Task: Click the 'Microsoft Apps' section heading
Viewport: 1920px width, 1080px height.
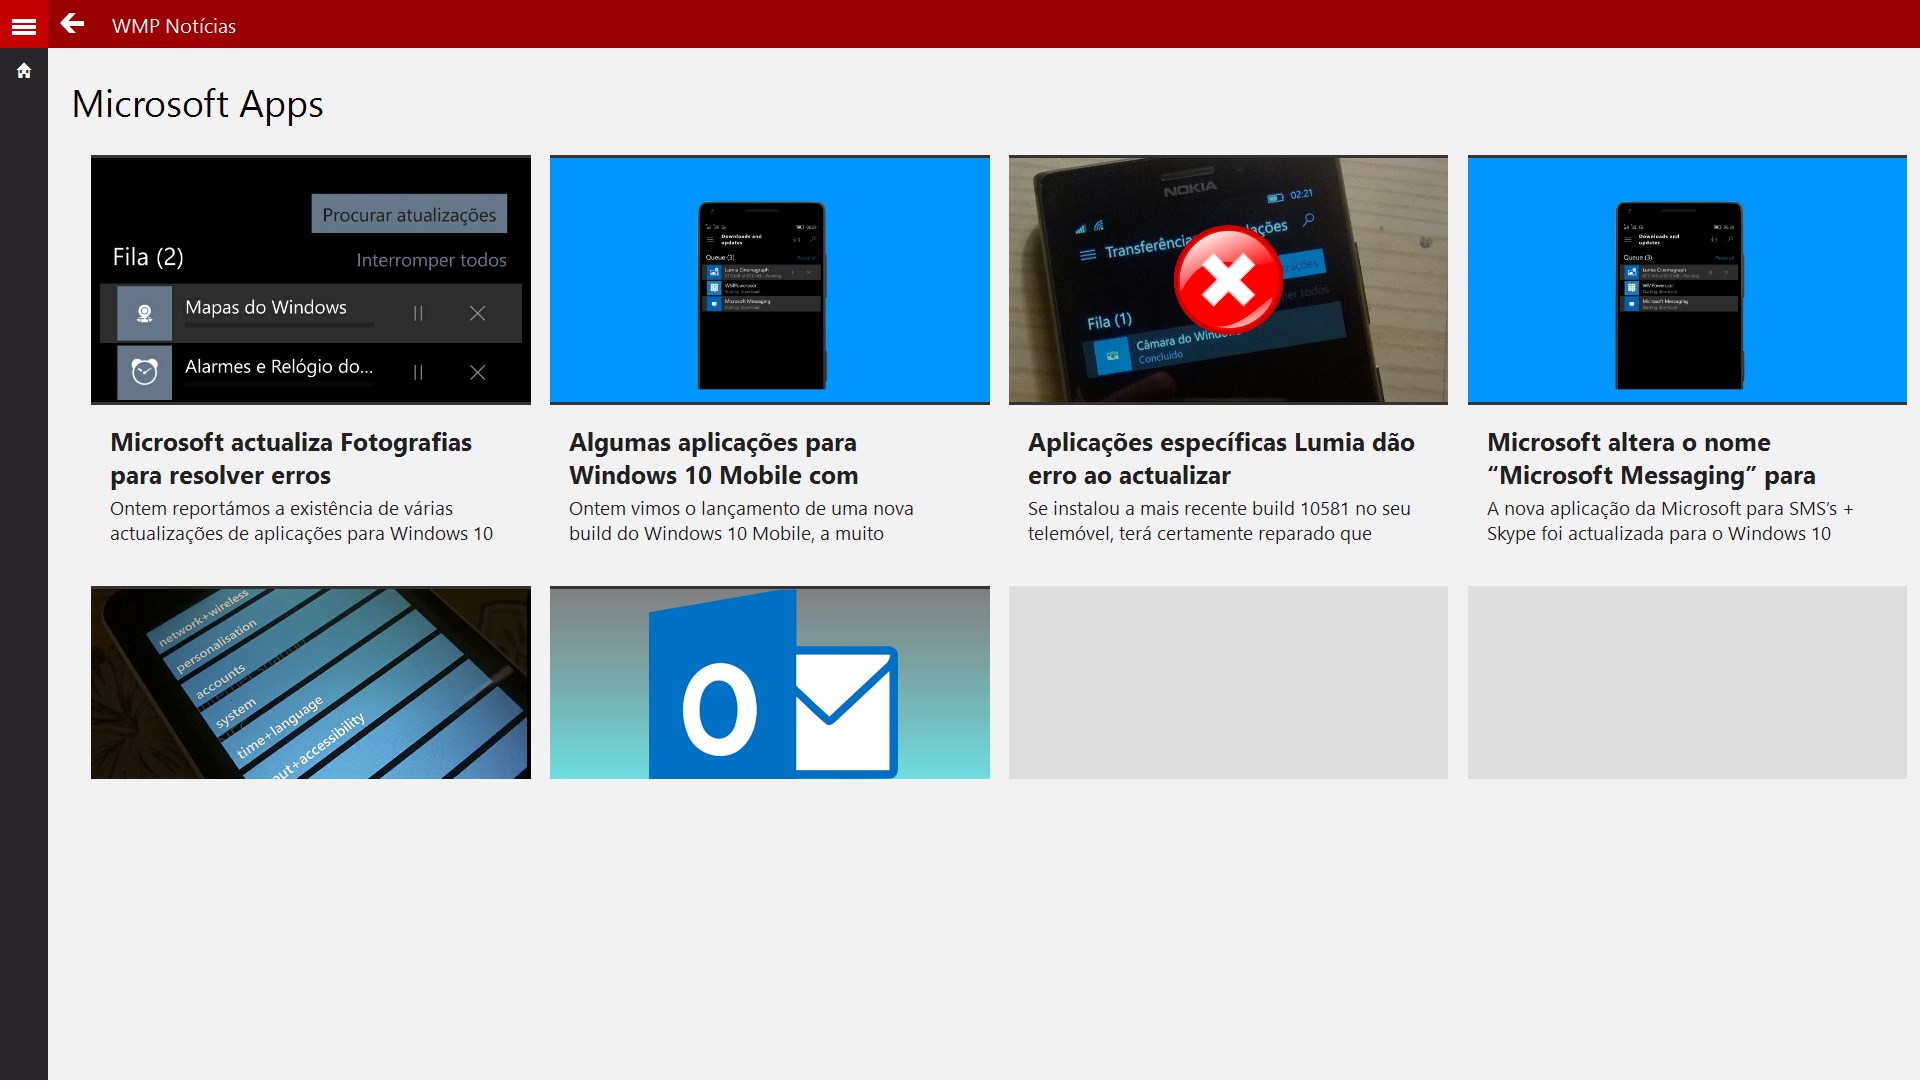Action: pyautogui.click(x=198, y=104)
